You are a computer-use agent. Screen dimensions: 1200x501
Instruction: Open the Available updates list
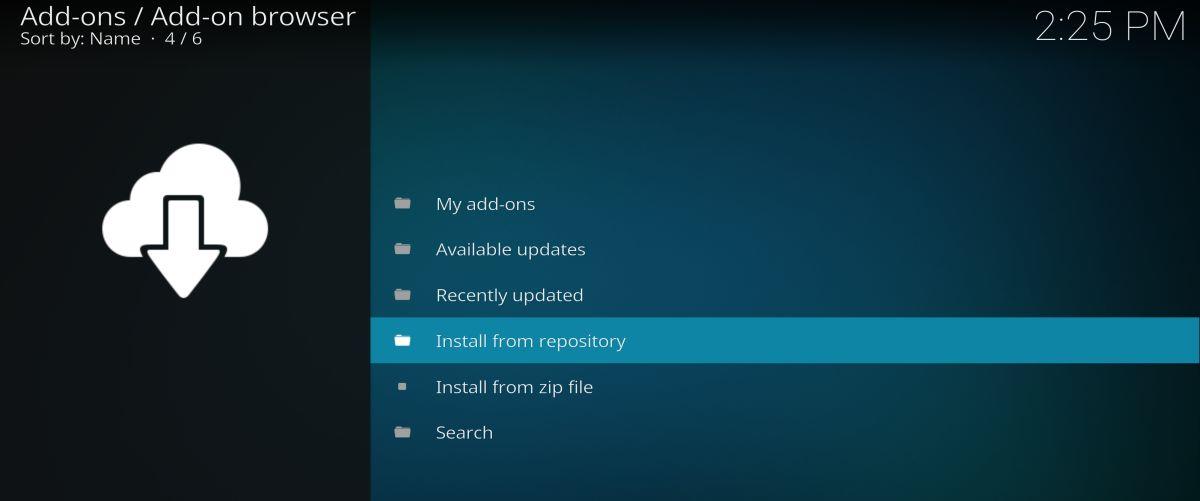[510, 250]
